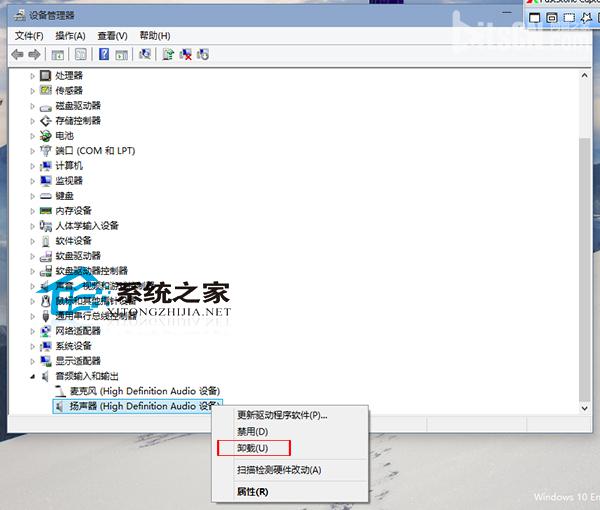
Task: Select the 系统设备 row
Action: click(x=73, y=346)
